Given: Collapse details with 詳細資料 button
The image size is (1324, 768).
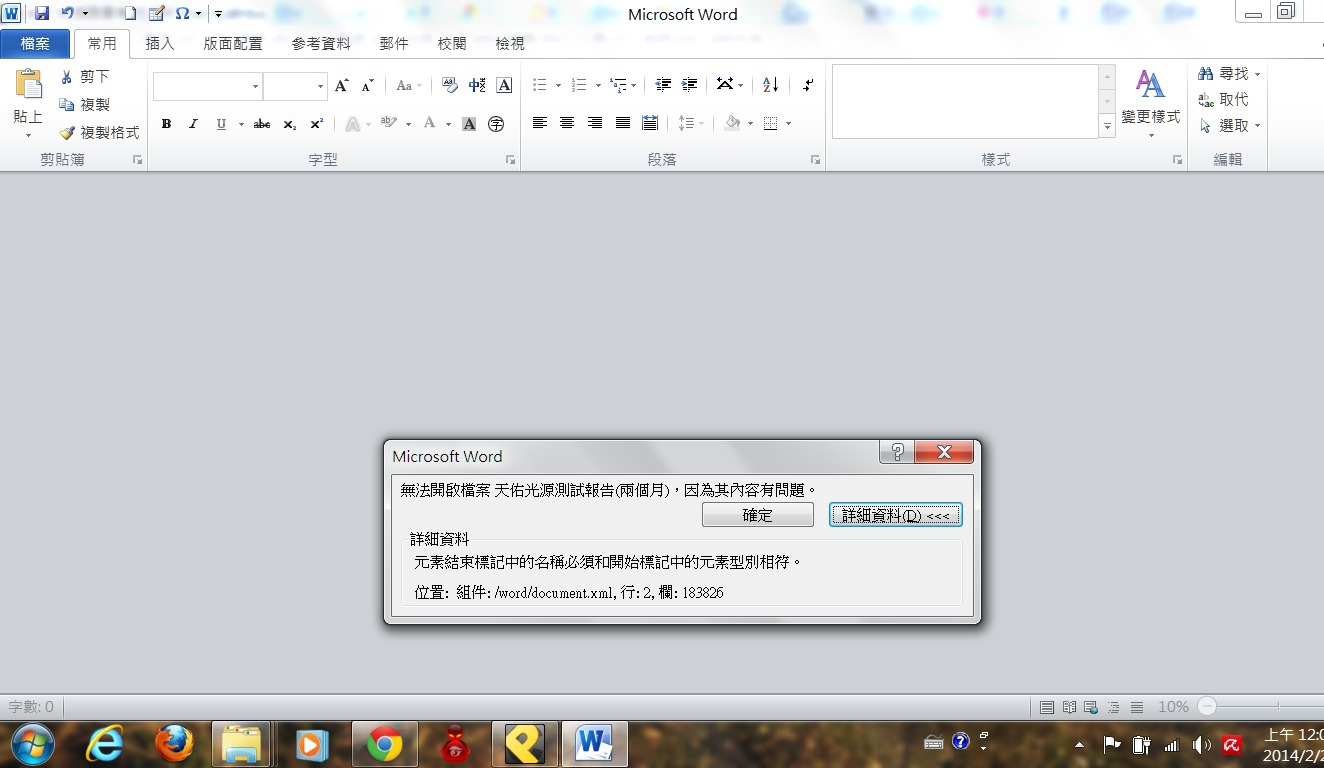Looking at the screenshot, I should coord(895,515).
